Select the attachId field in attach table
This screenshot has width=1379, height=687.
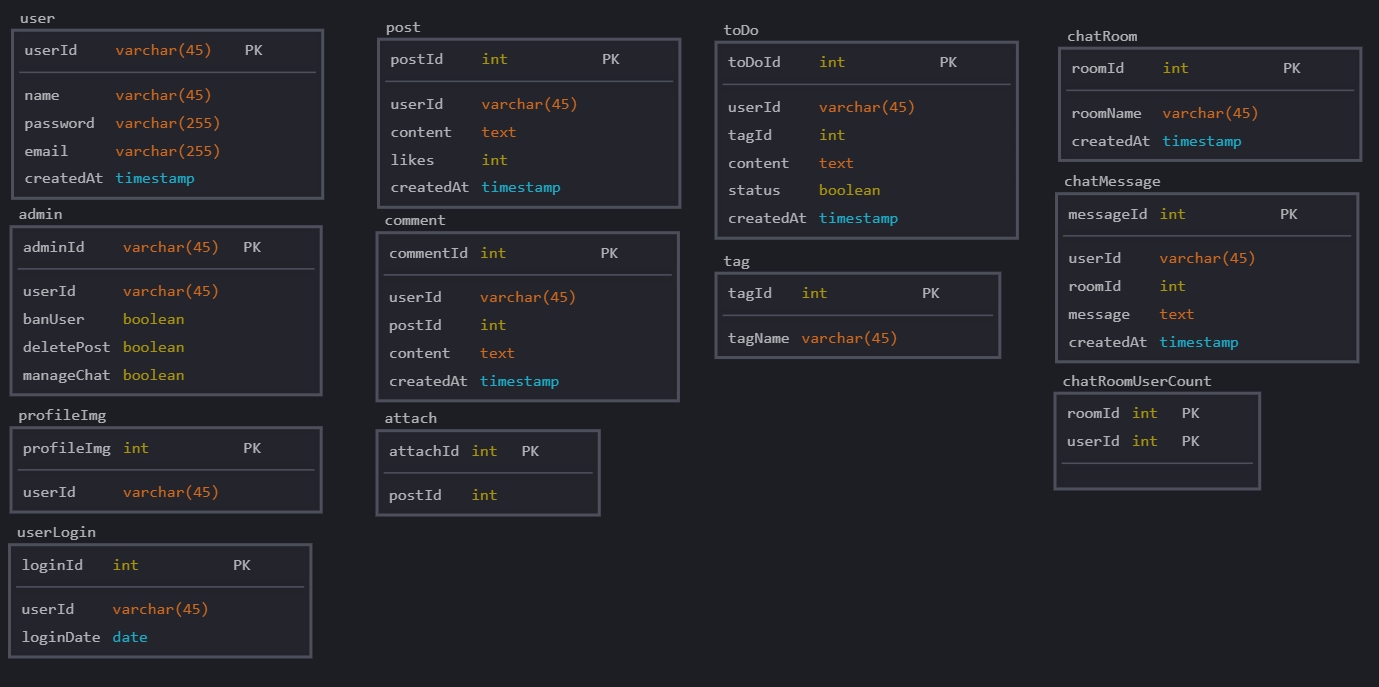click(x=424, y=451)
